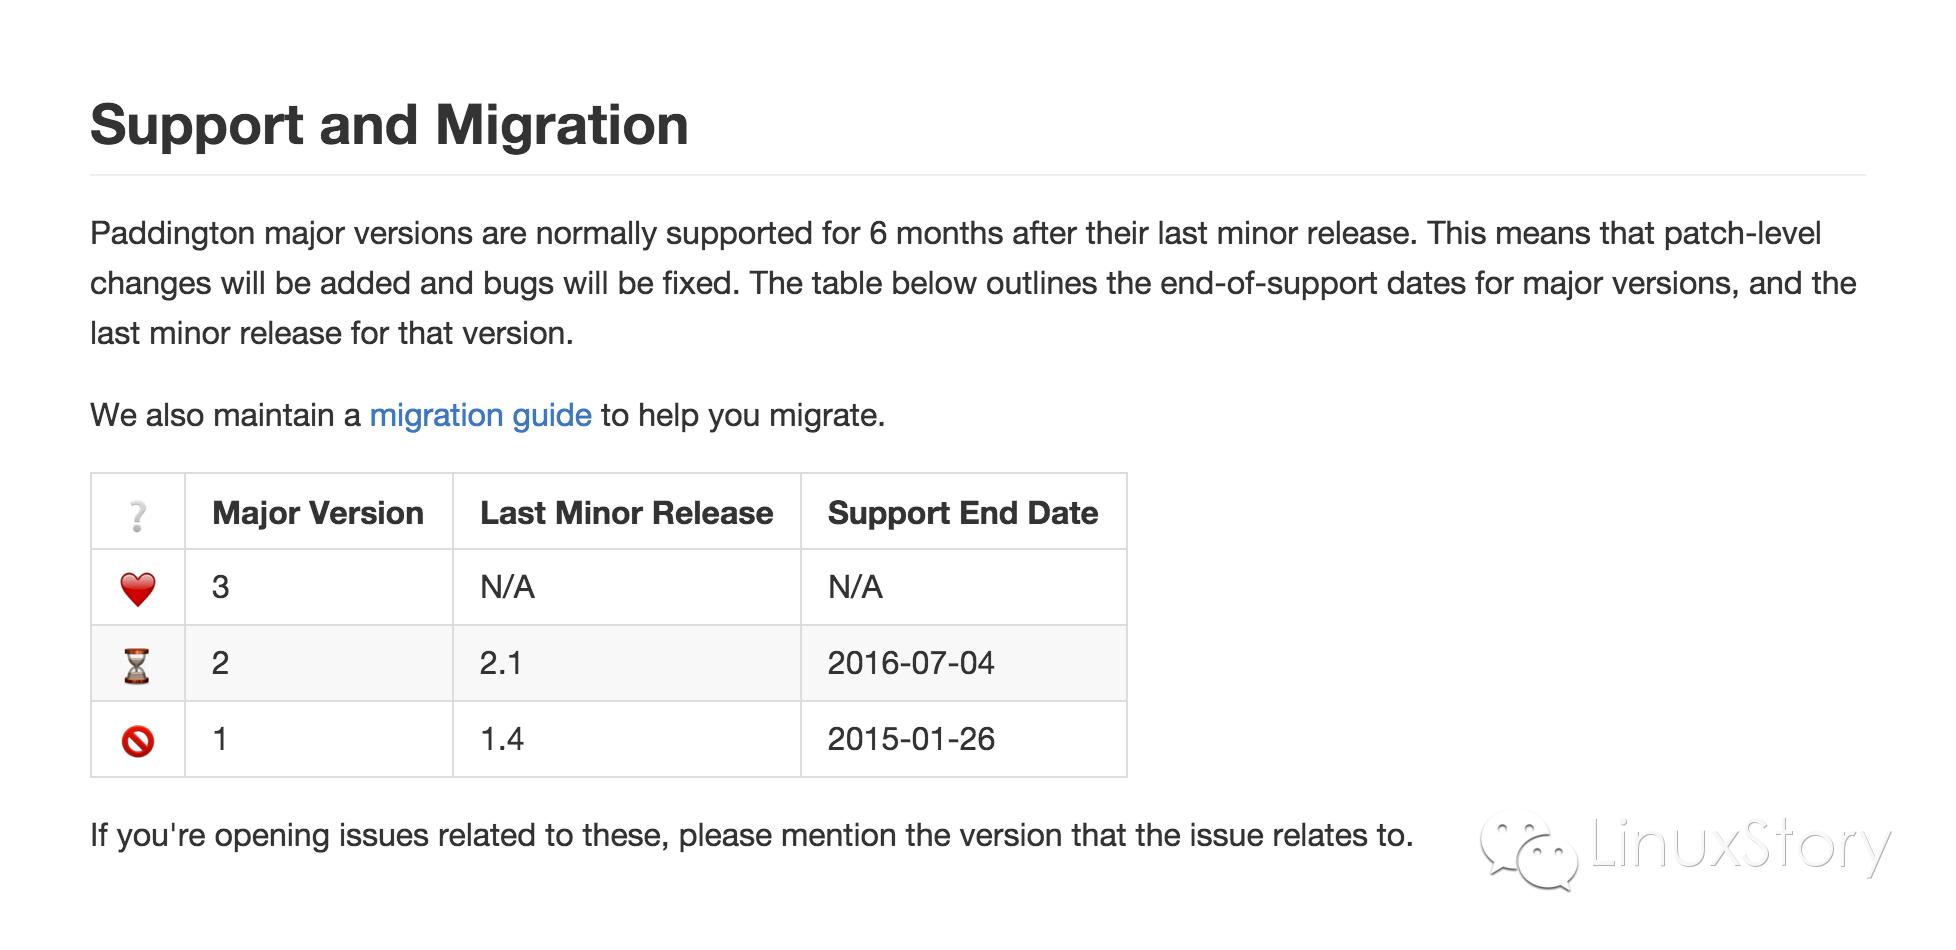Click major version 1 cell
This screenshot has height=950, width=1956.
pyautogui.click(x=220, y=739)
